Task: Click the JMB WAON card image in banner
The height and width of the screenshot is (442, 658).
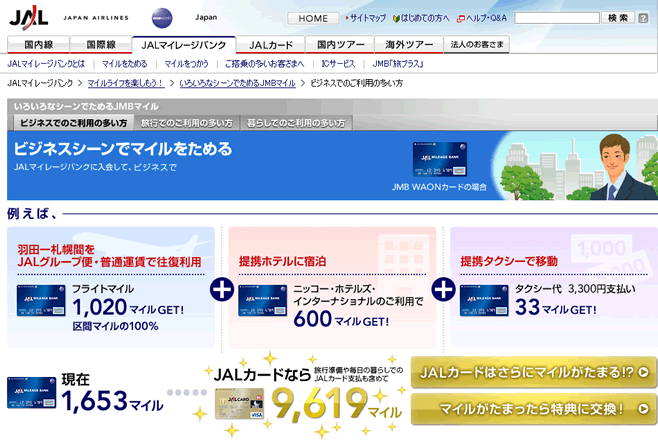Action: pos(440,159)
